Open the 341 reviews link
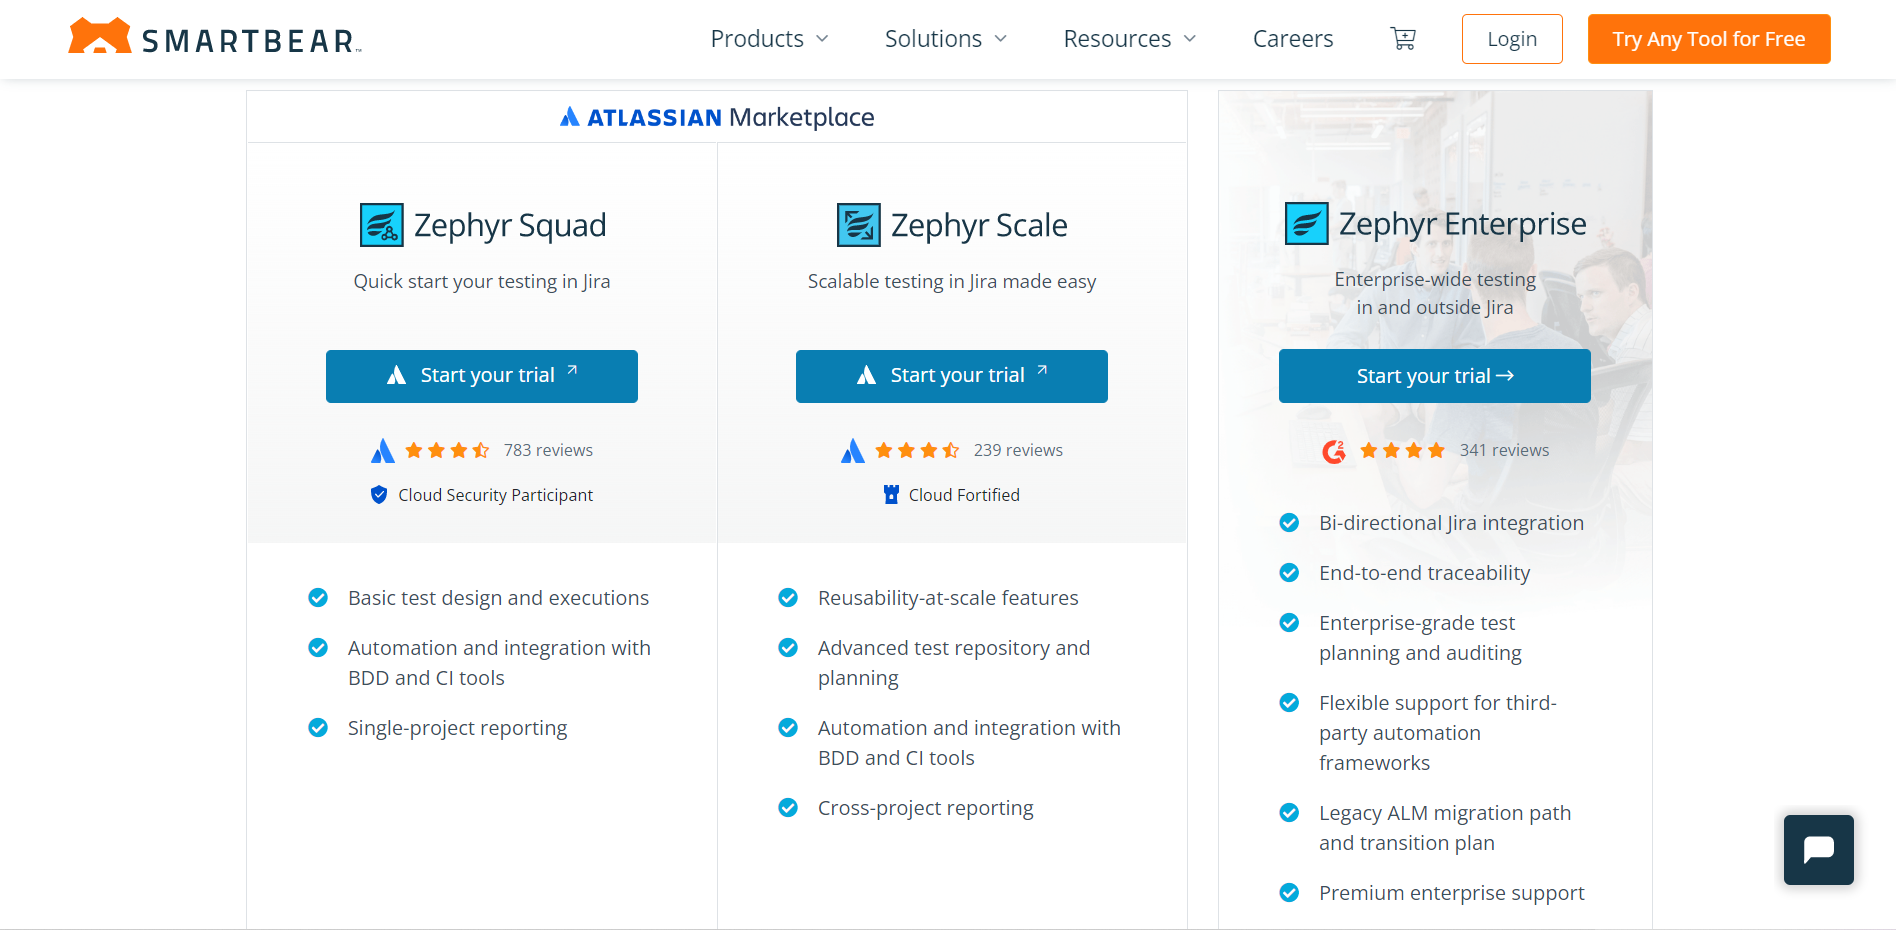Viewport: 1896px width, 930px height. [x=1504, y=451]
